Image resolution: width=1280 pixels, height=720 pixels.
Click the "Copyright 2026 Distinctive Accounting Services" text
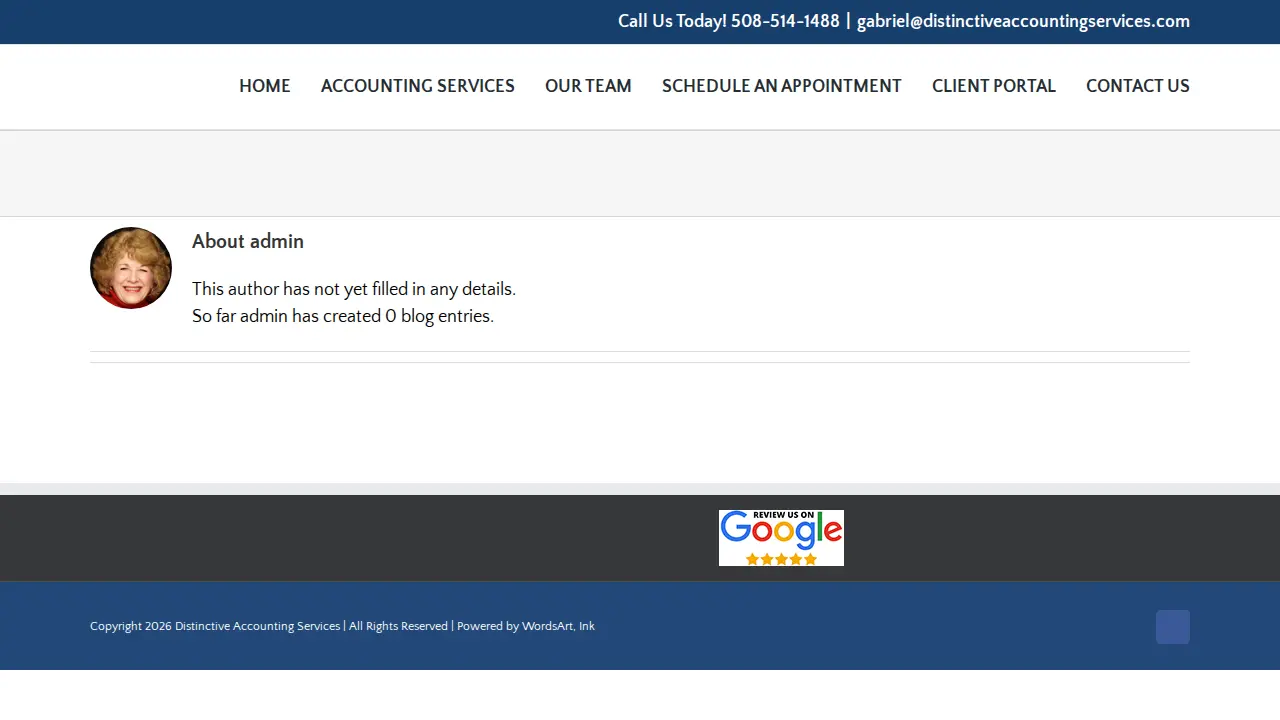coord(215,626)
